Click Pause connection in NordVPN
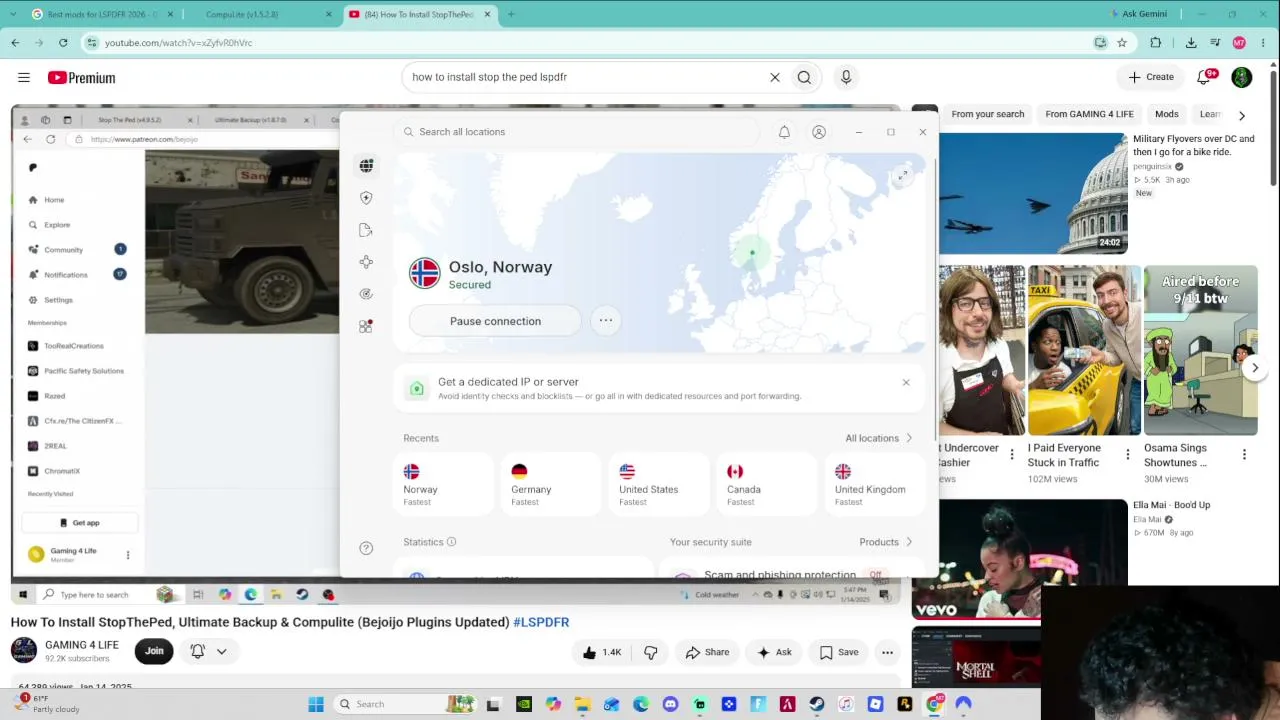Screen dimensions: 1280x720 point(495,321)
